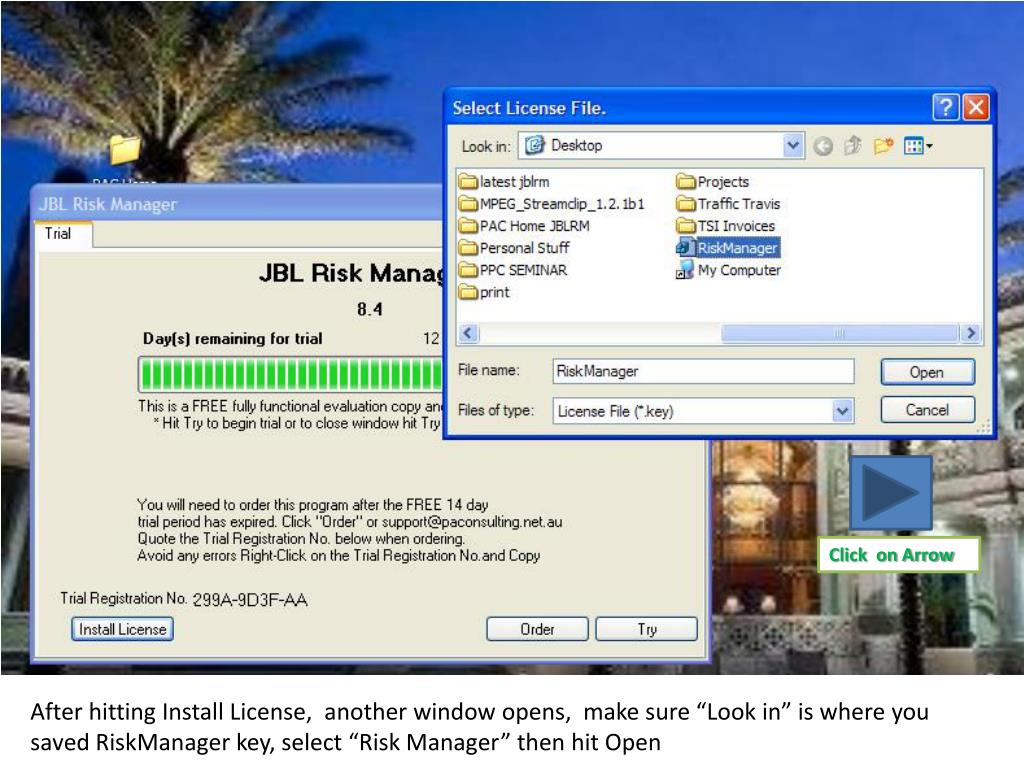Create a new folder icon
The height and width of the screenshot is (768, 1024).
point(883,146)
